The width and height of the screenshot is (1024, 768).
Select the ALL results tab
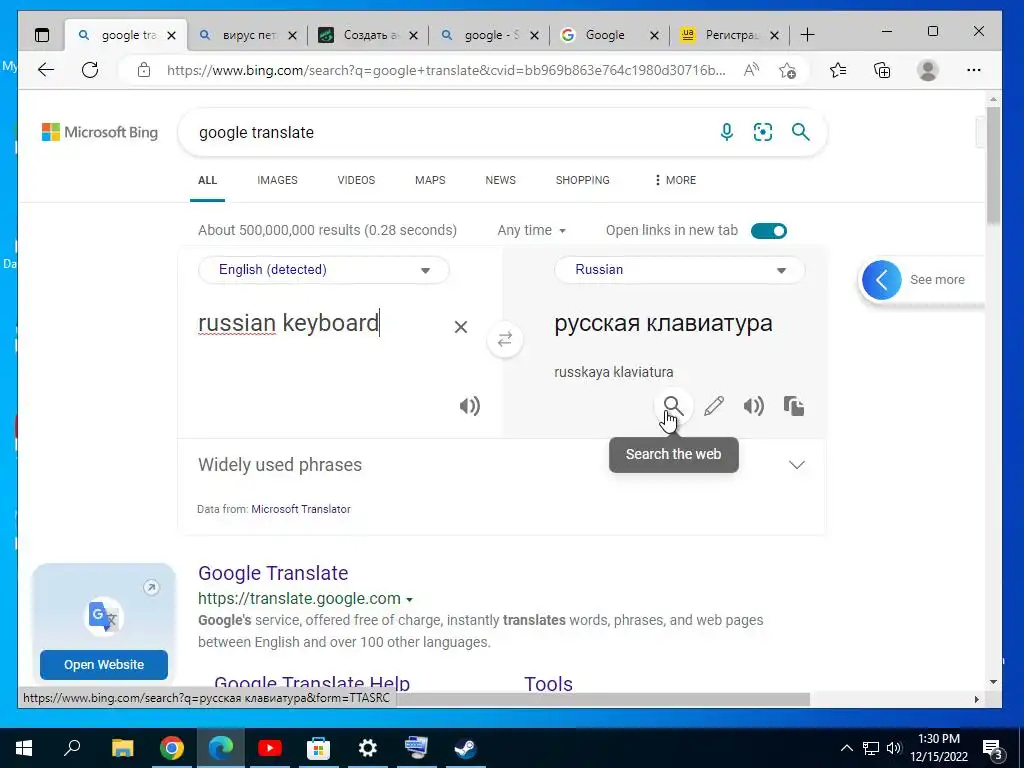click(208, 180)
